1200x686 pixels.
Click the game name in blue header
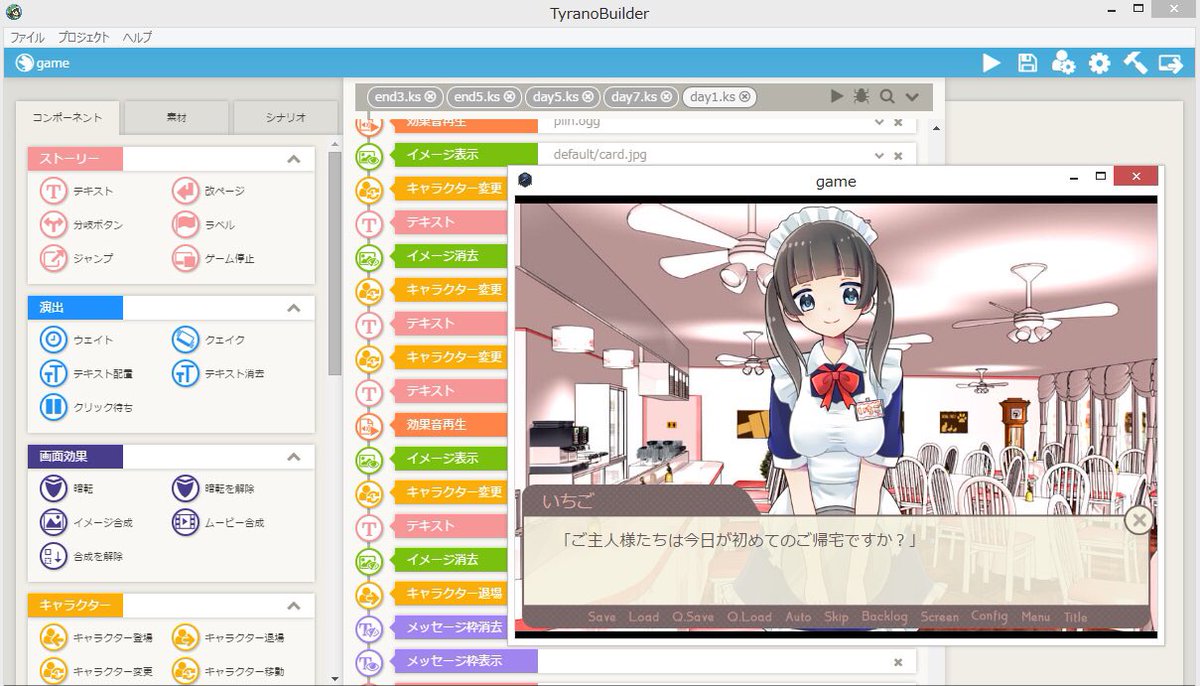pyautogui.click(x=52, y=63)
